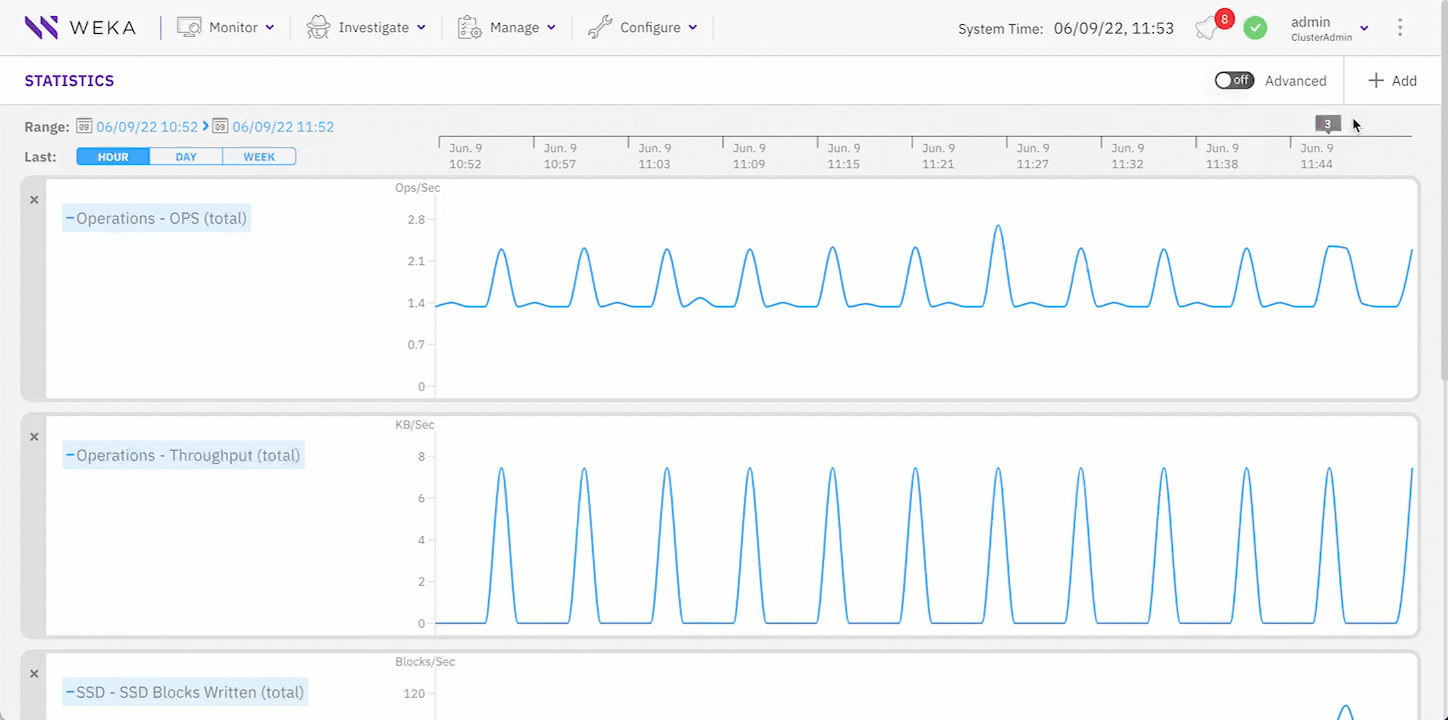
Task: Click the calendar icon beside start date
Action: pyautogui.click(x=84, y=127)
